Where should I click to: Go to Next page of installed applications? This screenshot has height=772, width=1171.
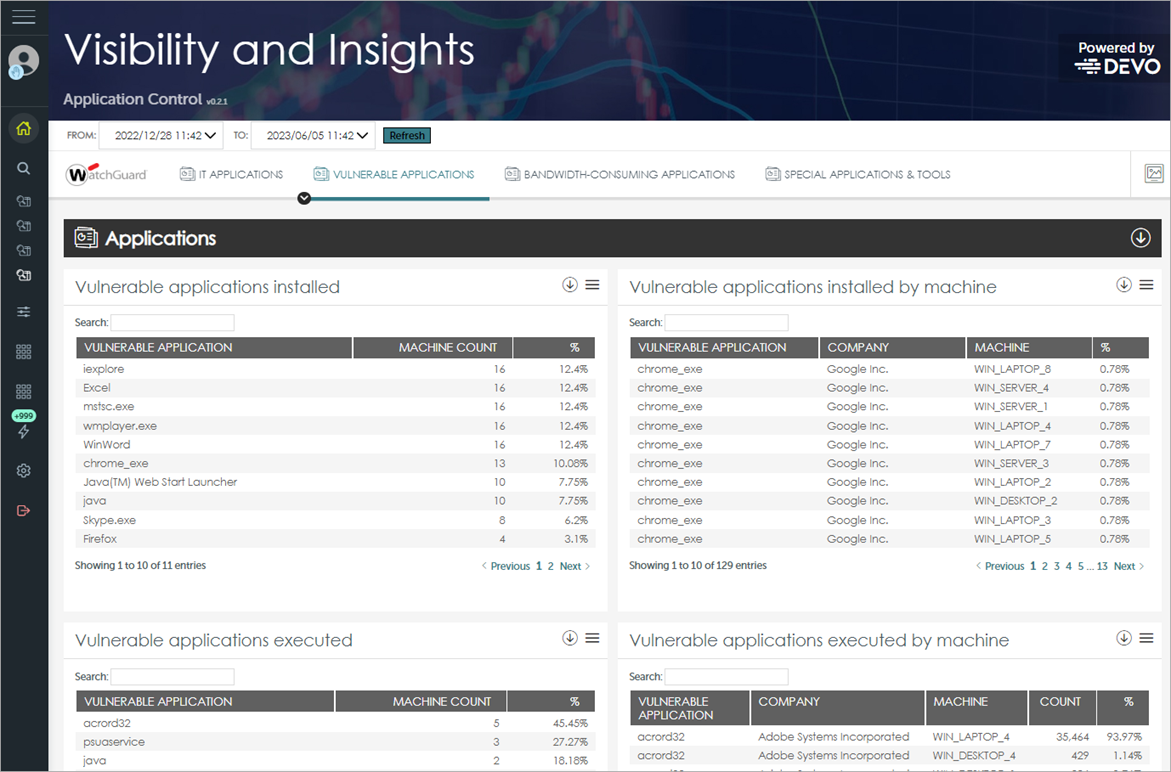[x=571, y=565]
